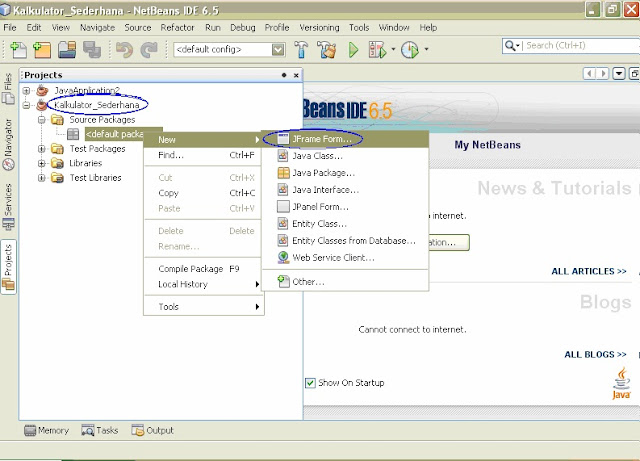
Task: Open the Tools submenu in context menu
Action: tap(204, 307)
